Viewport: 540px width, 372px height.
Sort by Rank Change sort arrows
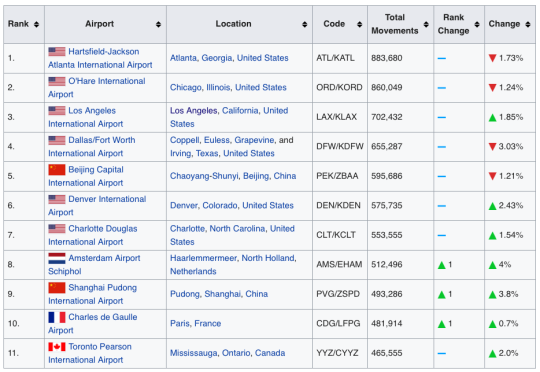[477, 24]
